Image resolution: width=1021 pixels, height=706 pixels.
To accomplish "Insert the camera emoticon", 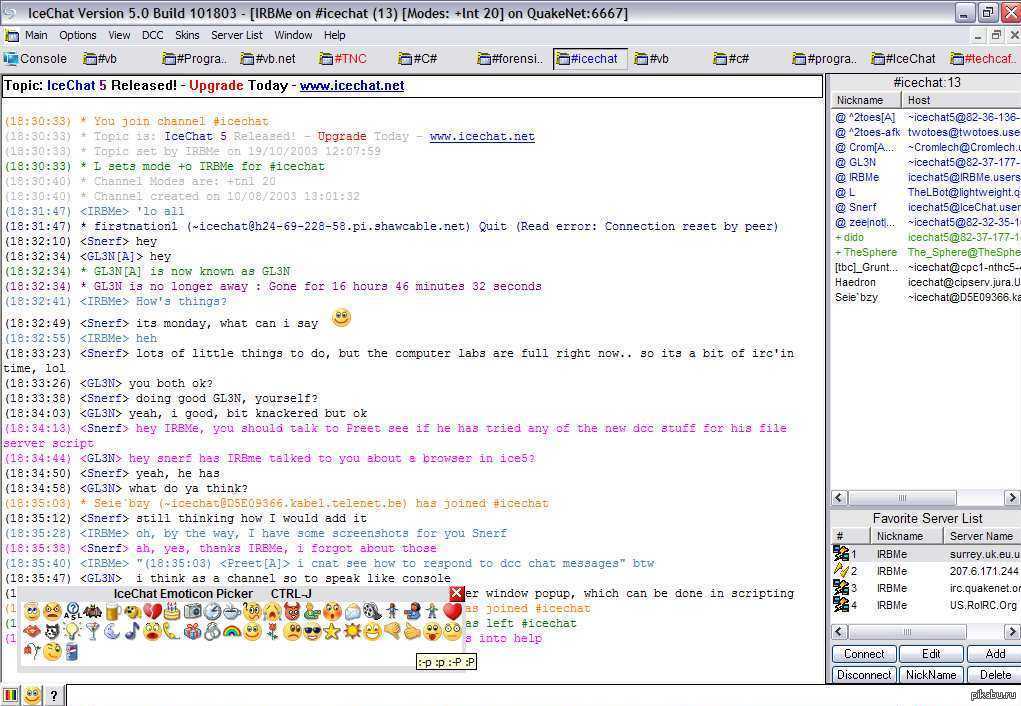I will 192,611.
